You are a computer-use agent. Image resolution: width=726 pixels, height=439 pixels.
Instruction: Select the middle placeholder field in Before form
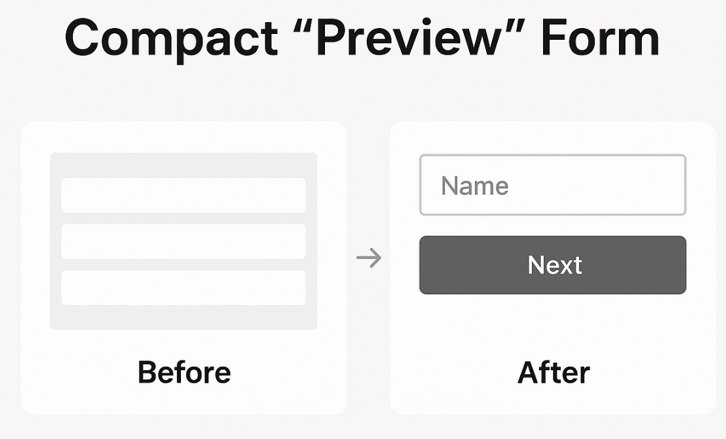183,241
